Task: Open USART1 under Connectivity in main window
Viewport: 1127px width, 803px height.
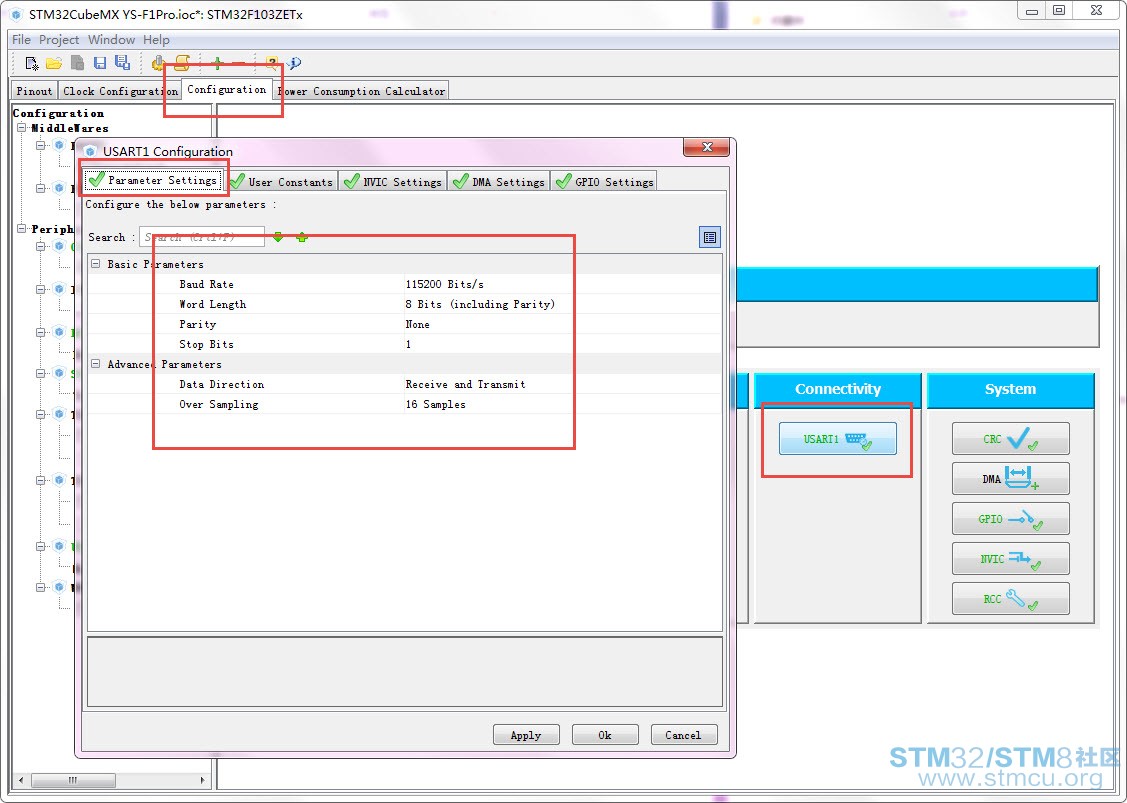Action: (837, 439)
